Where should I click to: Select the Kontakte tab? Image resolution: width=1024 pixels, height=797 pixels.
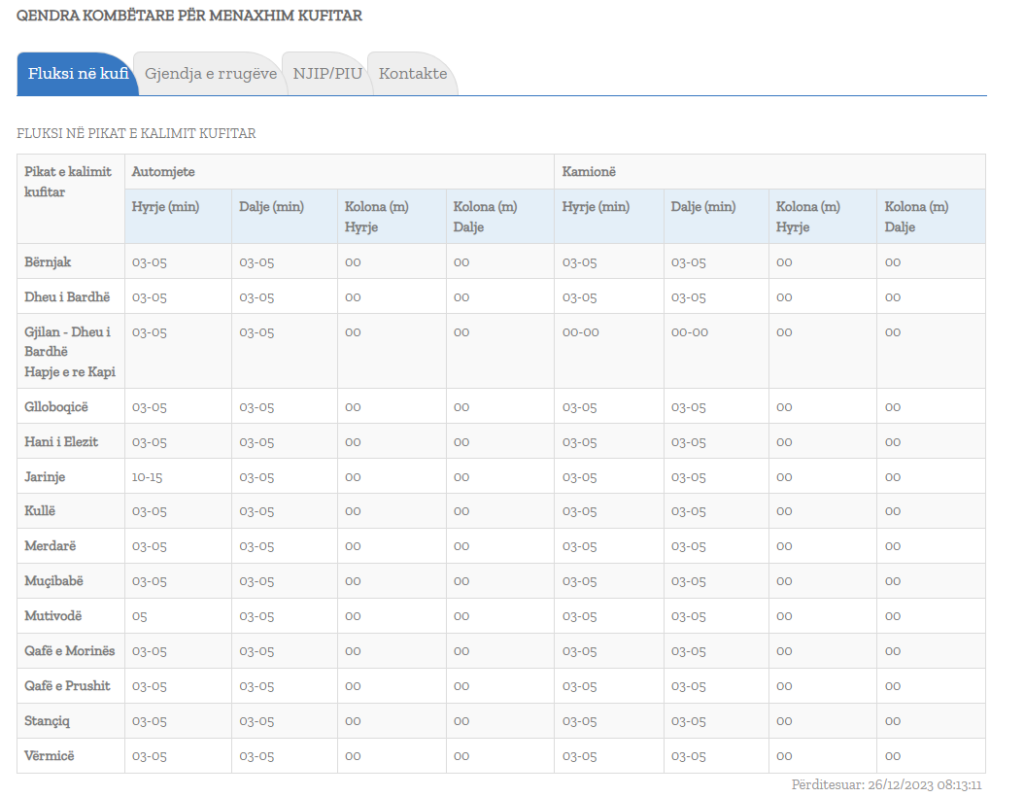(x=412, y=74)
